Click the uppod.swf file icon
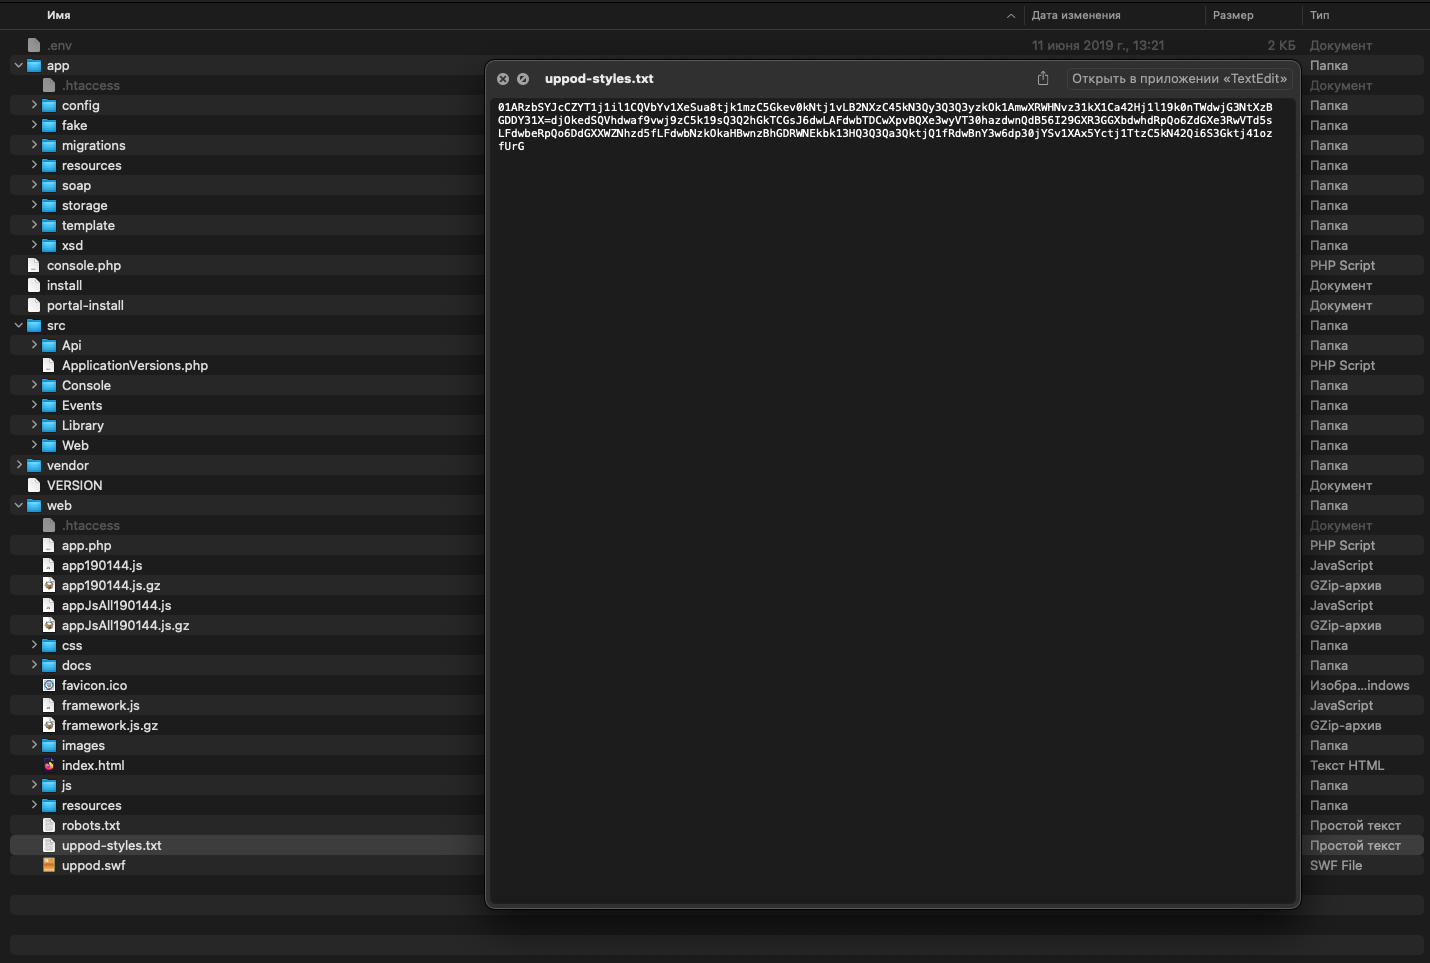Screen dimensions: 1430x963 coord(49,865)
